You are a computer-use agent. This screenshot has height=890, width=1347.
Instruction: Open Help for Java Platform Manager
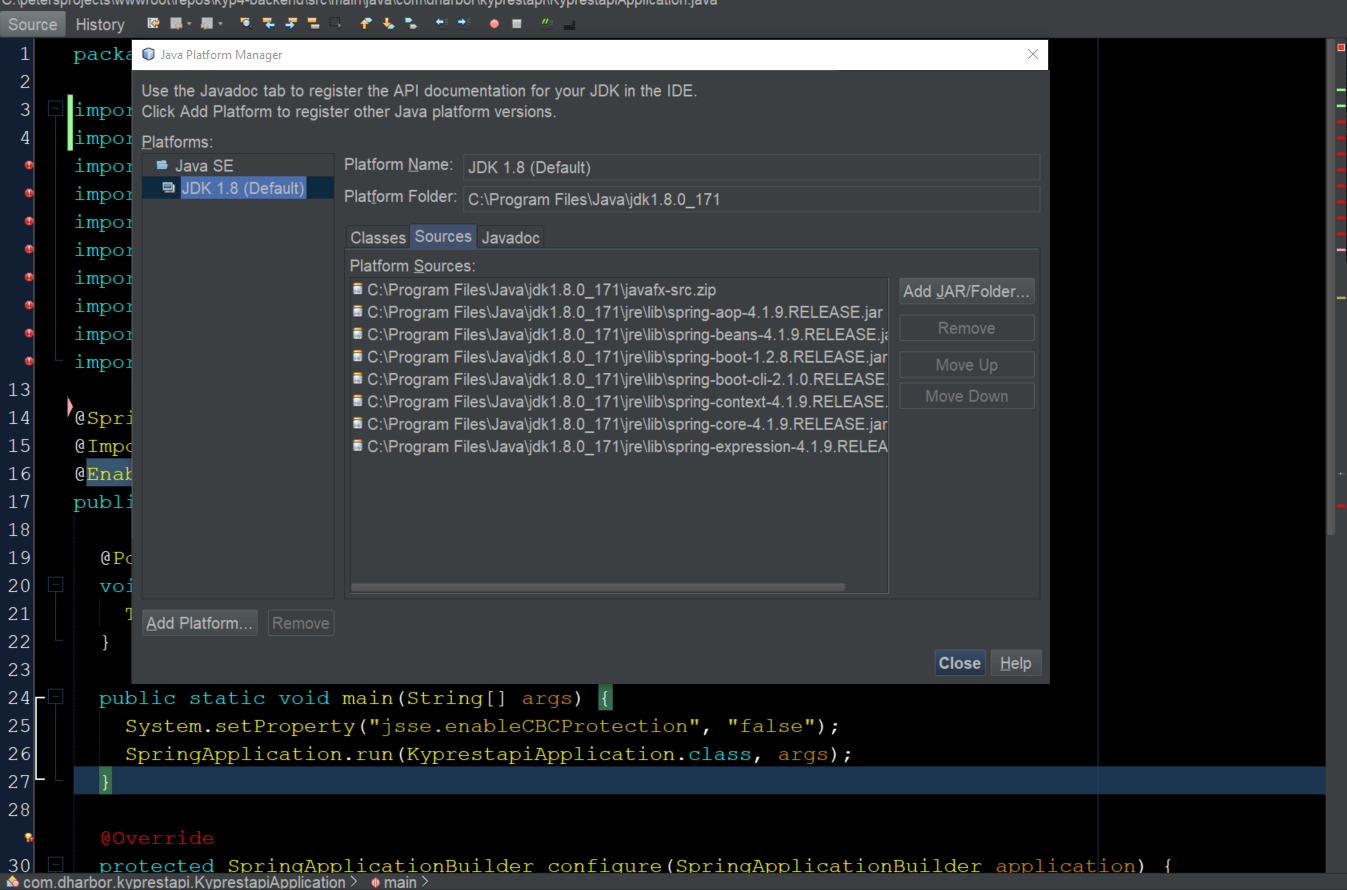point(1016,663)
